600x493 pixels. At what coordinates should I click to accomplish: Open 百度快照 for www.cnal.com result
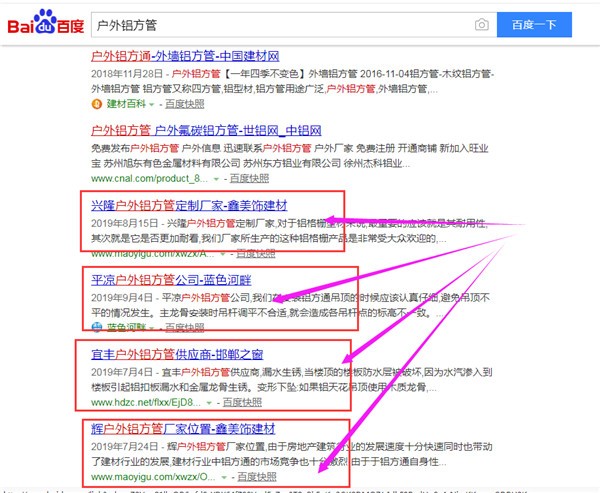pos(249,178)
